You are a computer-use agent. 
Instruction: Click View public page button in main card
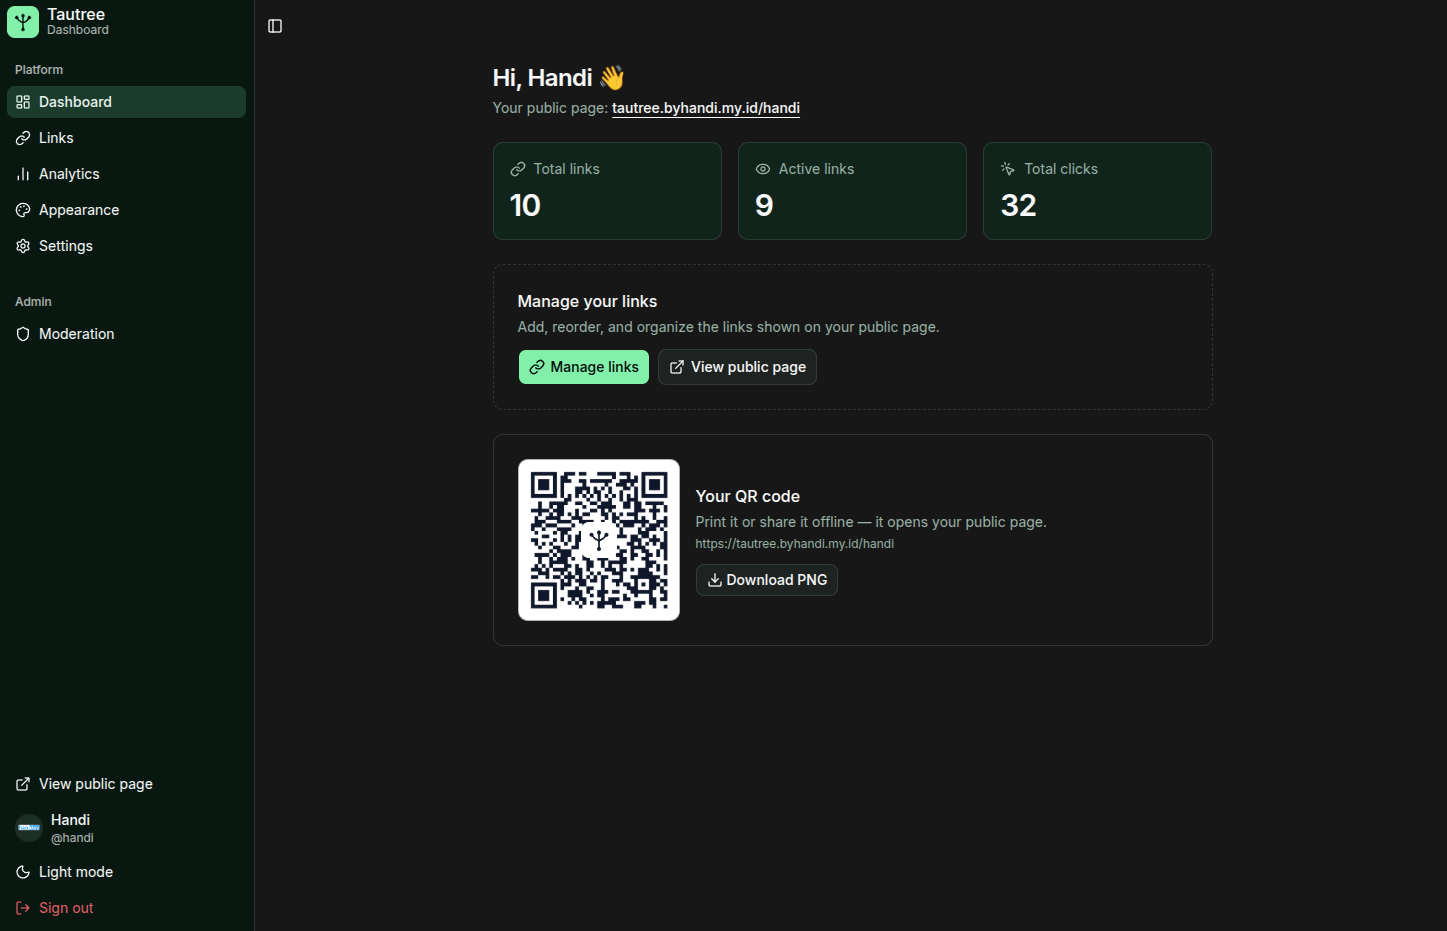click(737, 367)
